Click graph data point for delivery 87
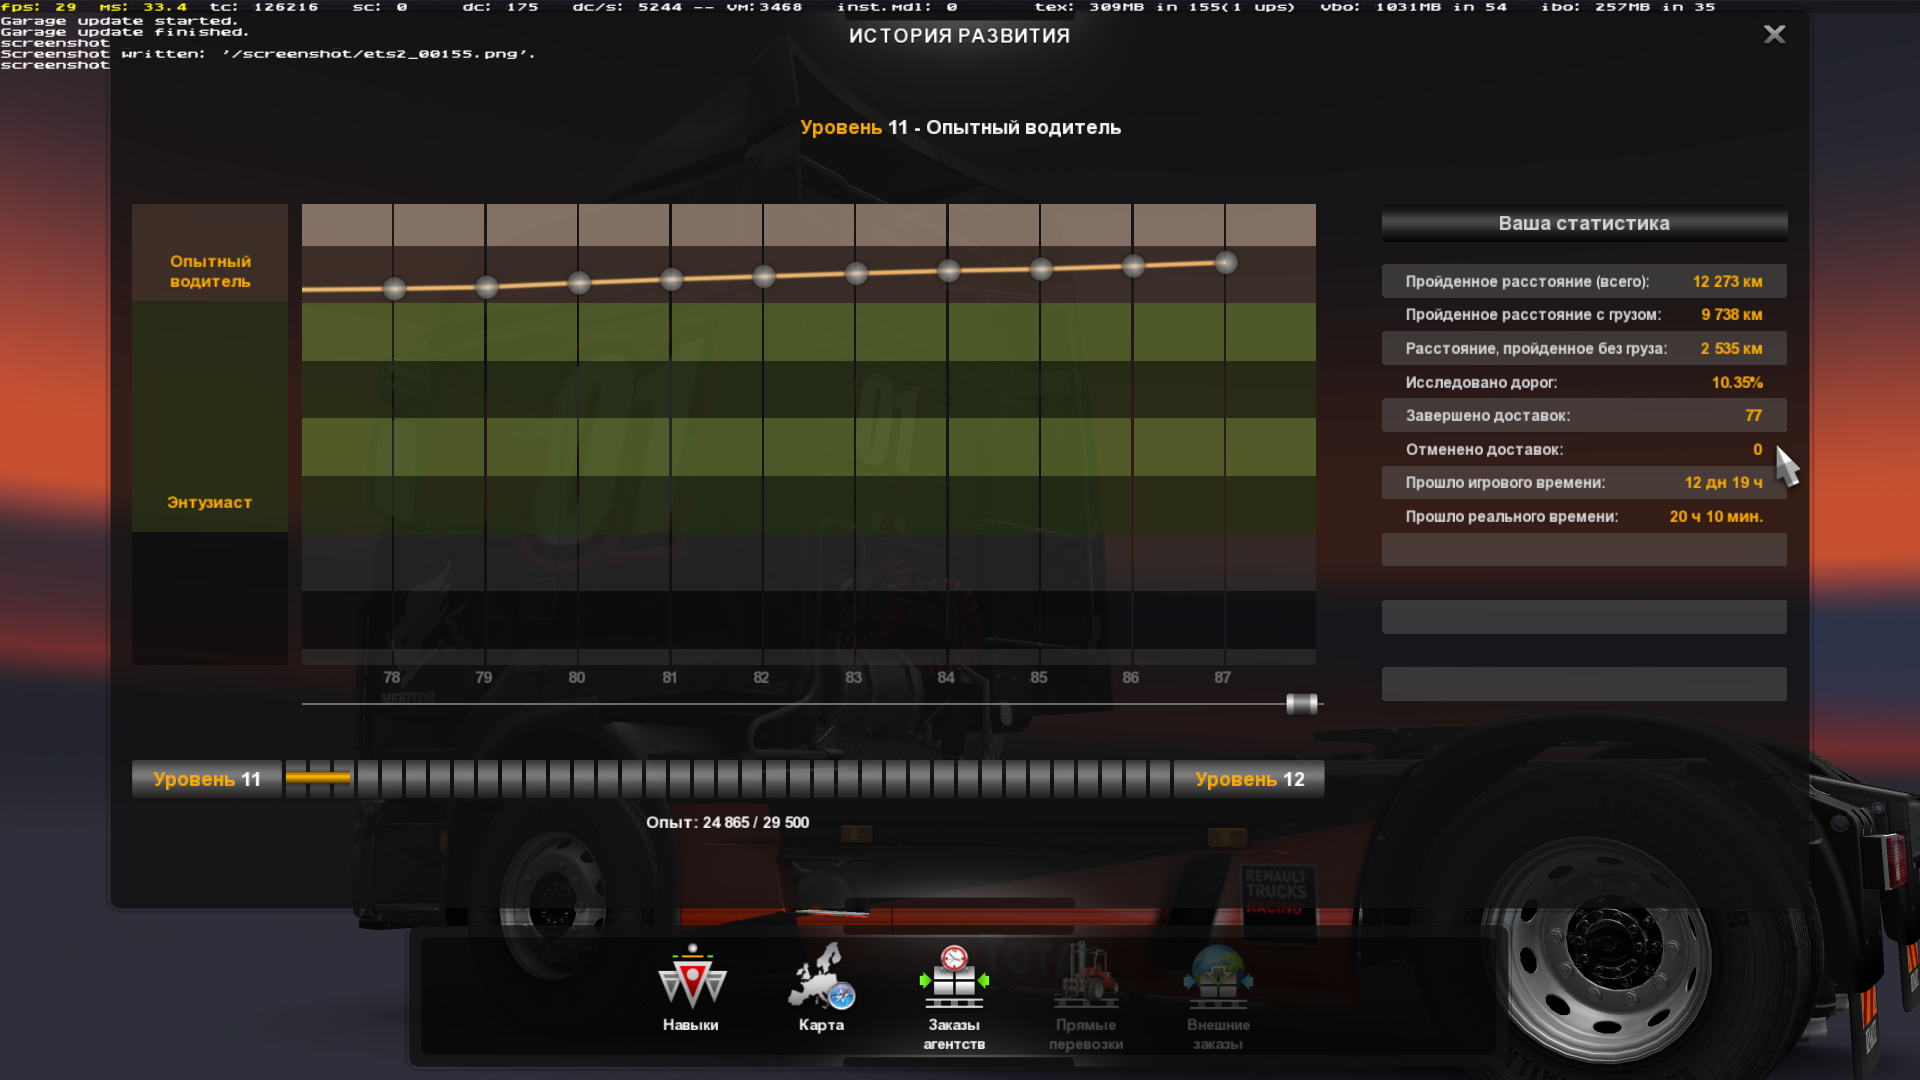This screenshot has height=1080, width=1920. [x=1226, y=263]
